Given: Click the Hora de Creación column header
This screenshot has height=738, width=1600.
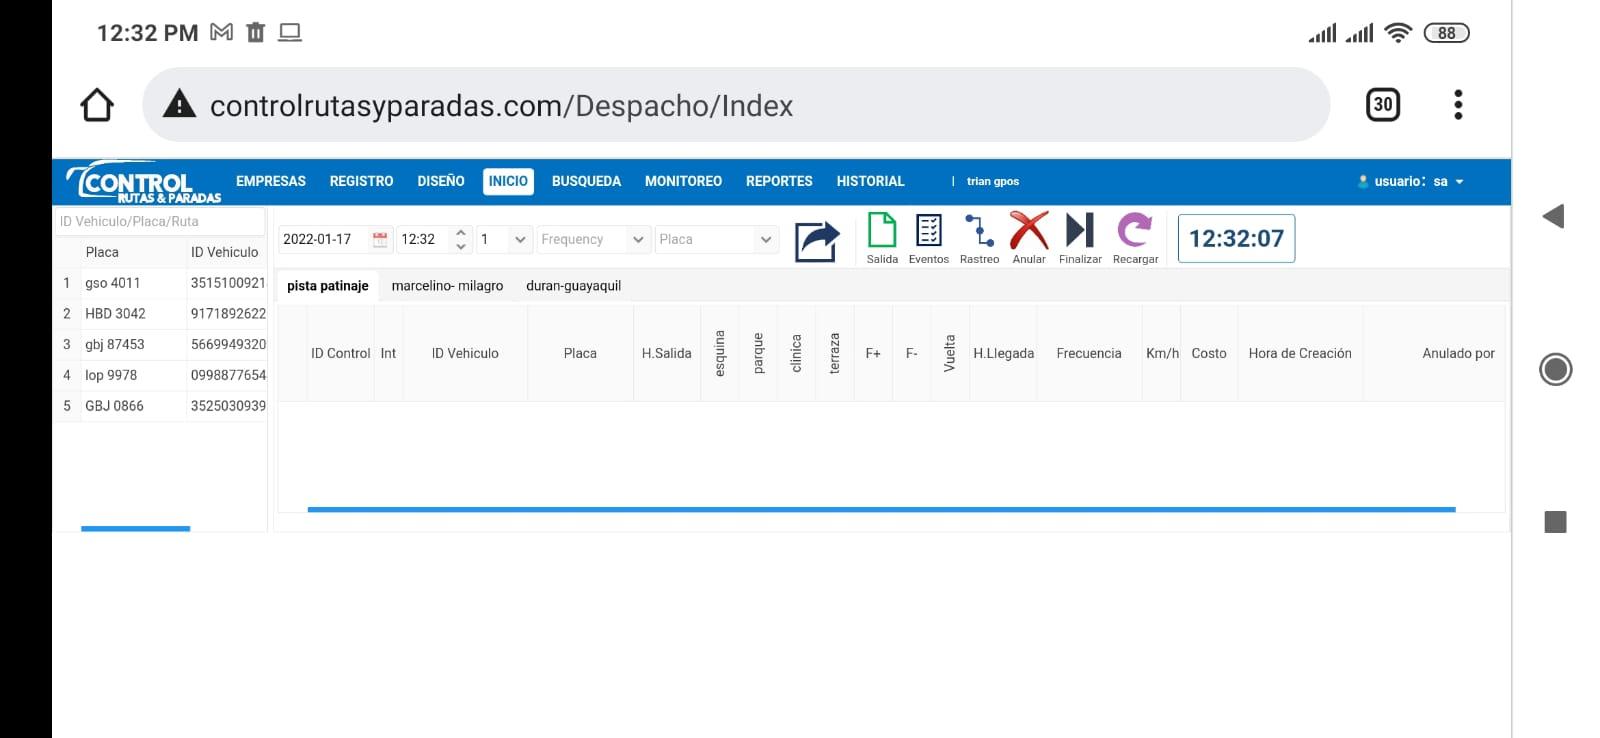Looking at the screenshot, I should coord(1300,353).
